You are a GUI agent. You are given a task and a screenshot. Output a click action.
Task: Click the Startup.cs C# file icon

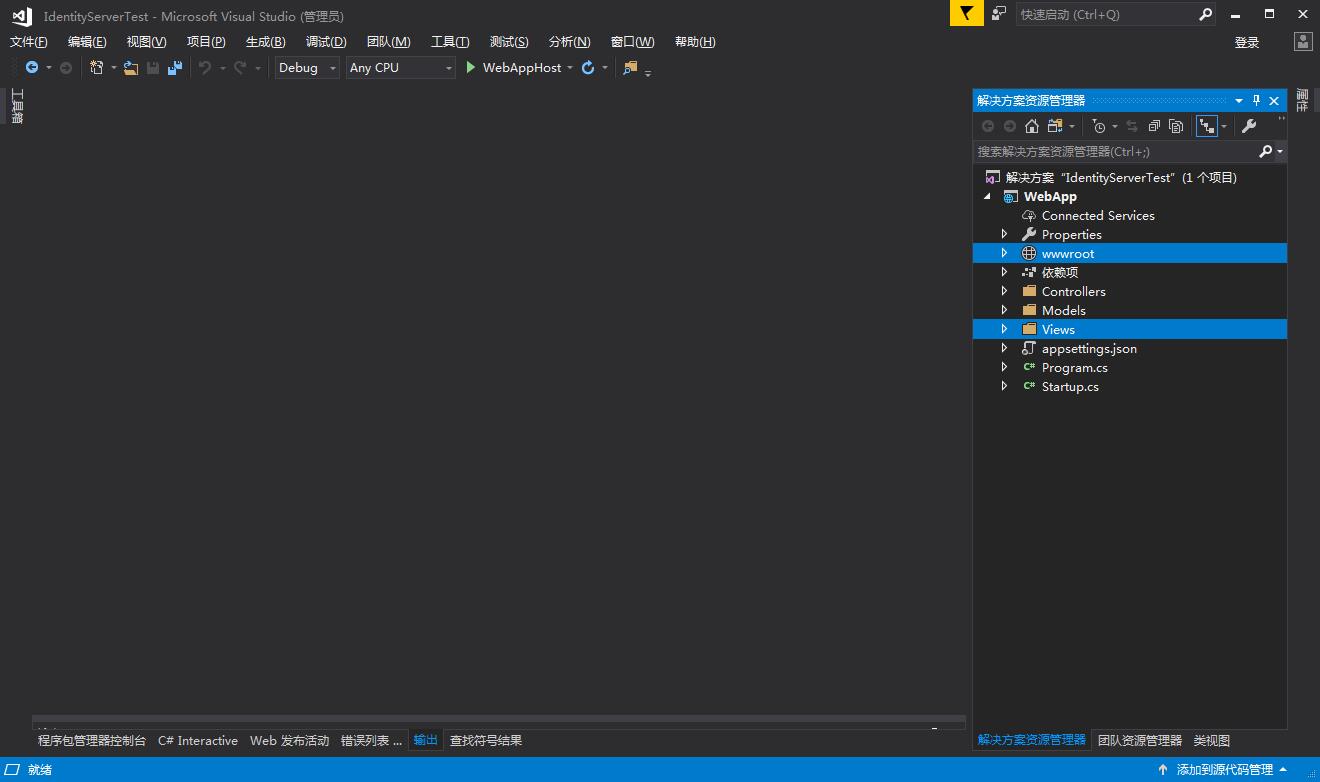click(x=1029, y=387)
